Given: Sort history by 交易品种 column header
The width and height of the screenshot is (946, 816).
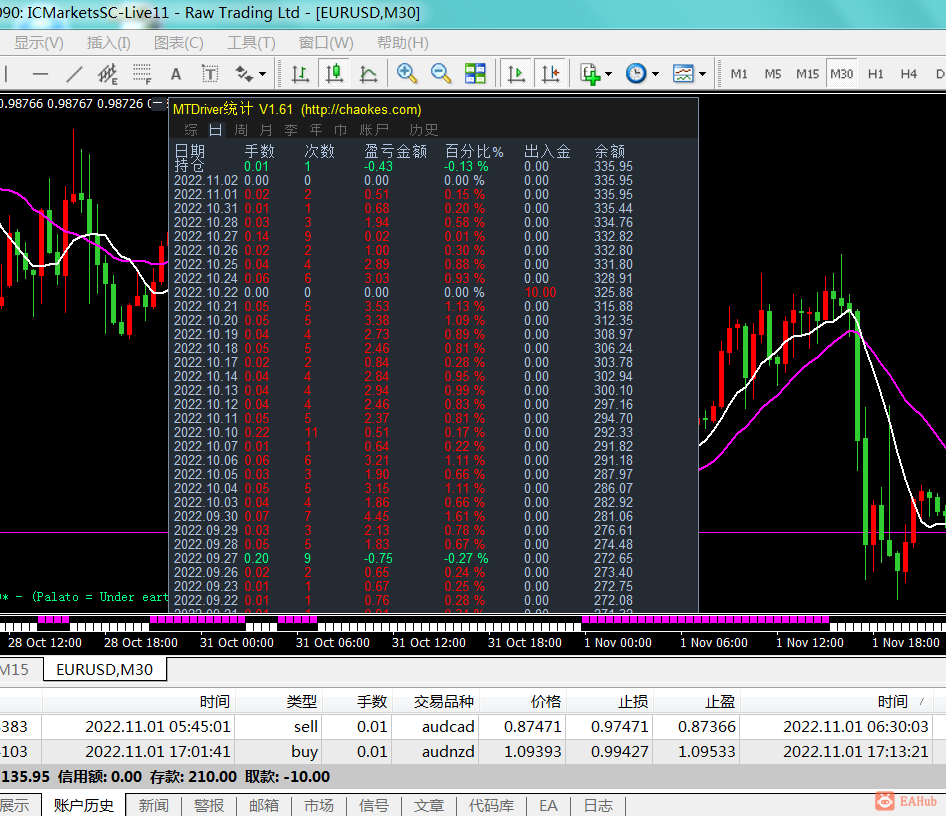Looking at the screenshot, I should (x=436, y=701).
